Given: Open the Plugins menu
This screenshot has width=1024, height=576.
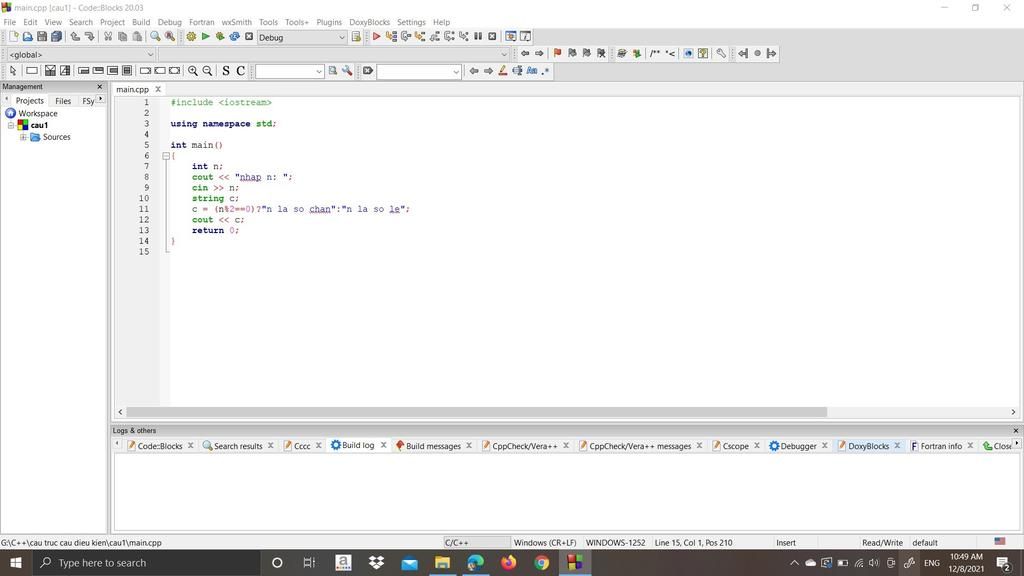Looking at the screenshot, I should click(x=329, y=22).
